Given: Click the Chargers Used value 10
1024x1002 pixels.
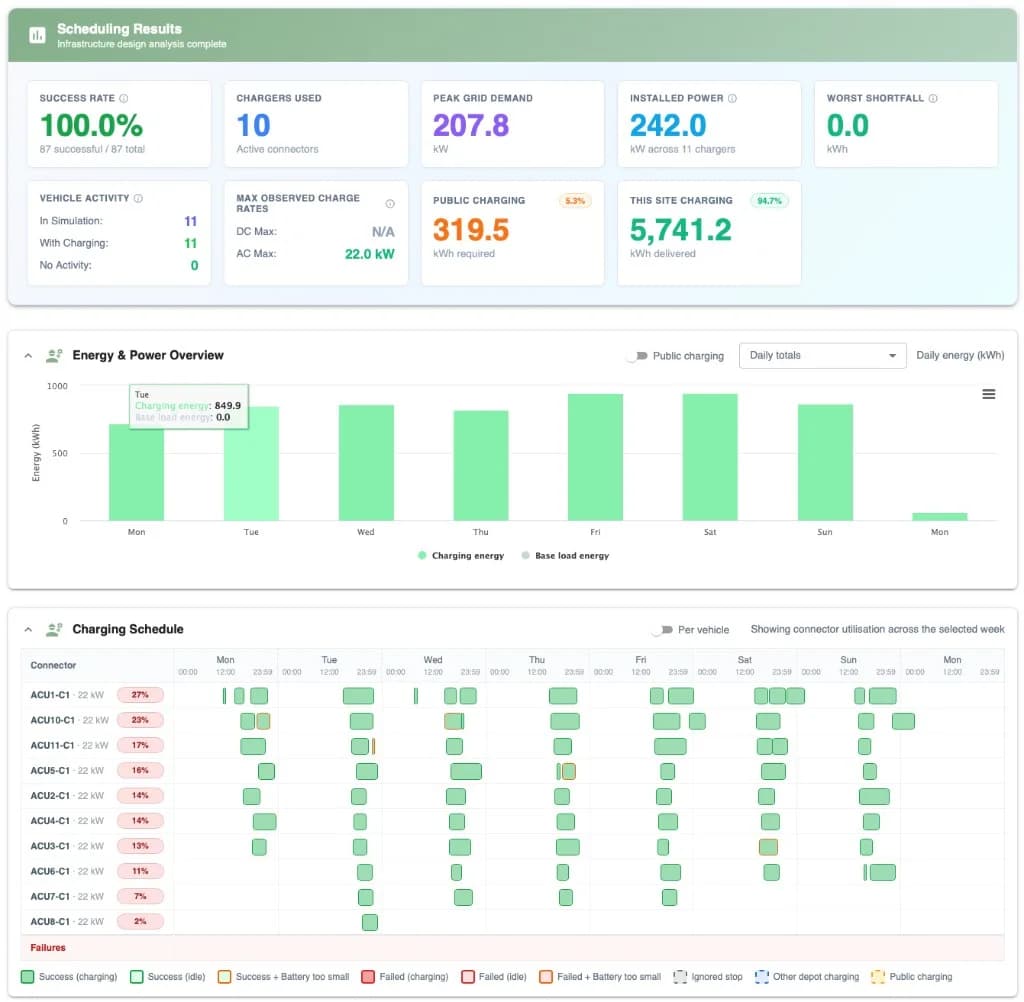Looking at the screenshot, I should pos(253,125).
